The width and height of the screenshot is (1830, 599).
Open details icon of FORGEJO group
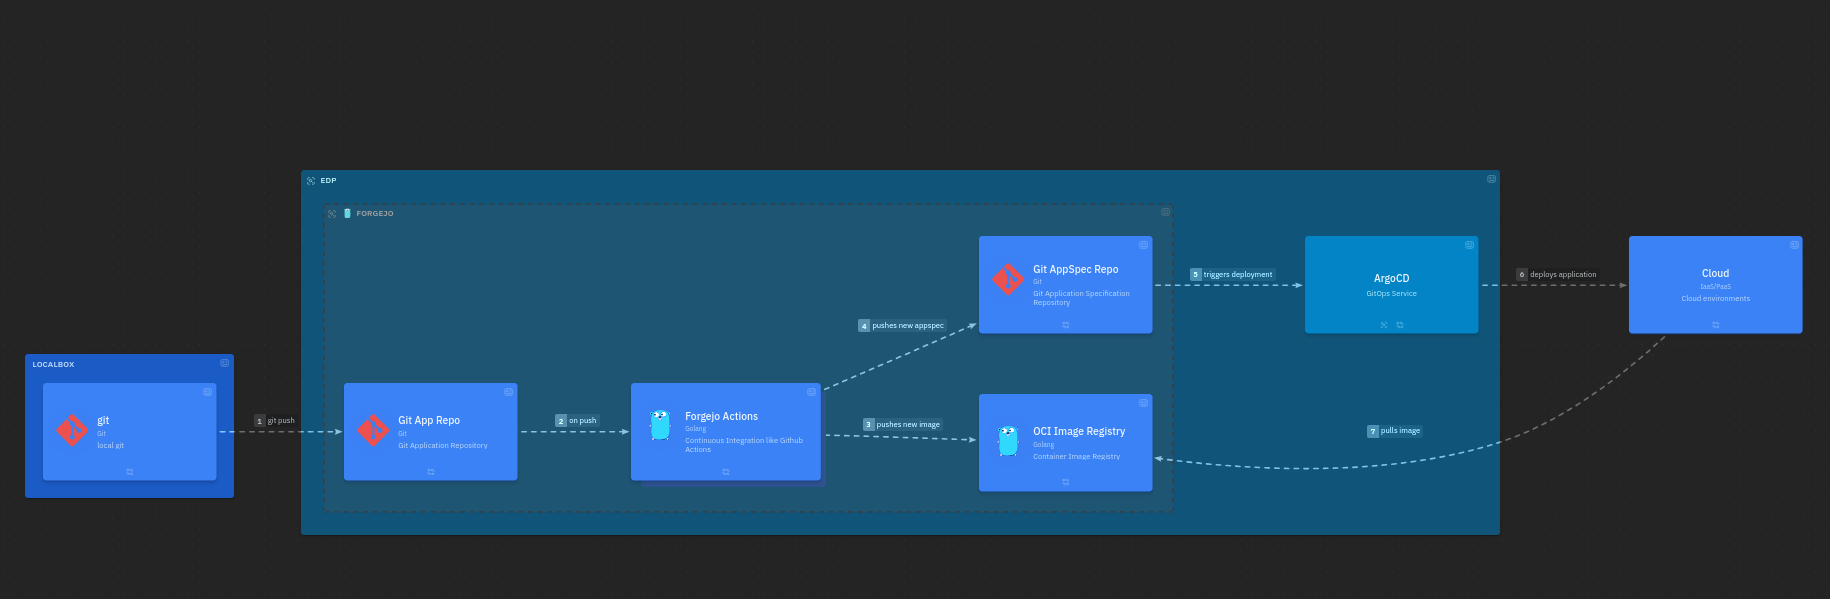(1165, 212)
